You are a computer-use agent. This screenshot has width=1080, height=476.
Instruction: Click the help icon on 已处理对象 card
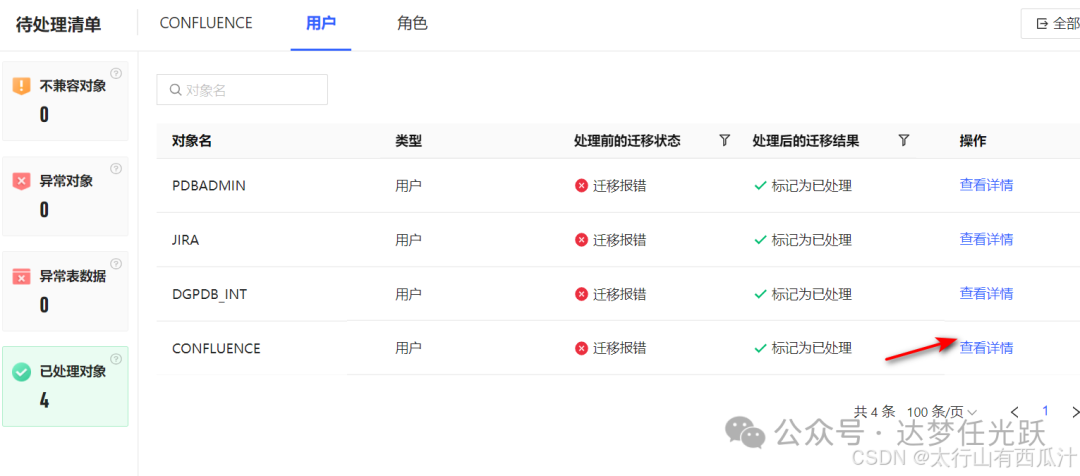coord(116,359)
